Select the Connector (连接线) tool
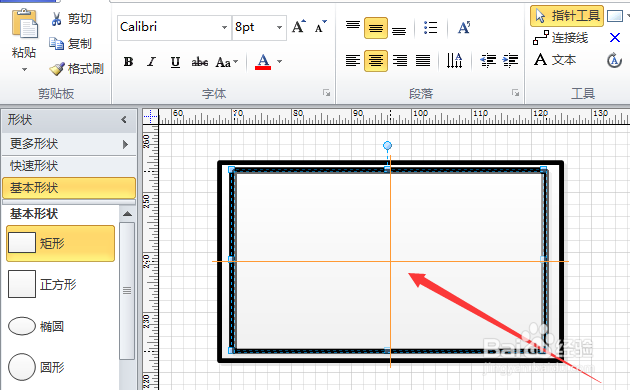 [x=560, y=38]
